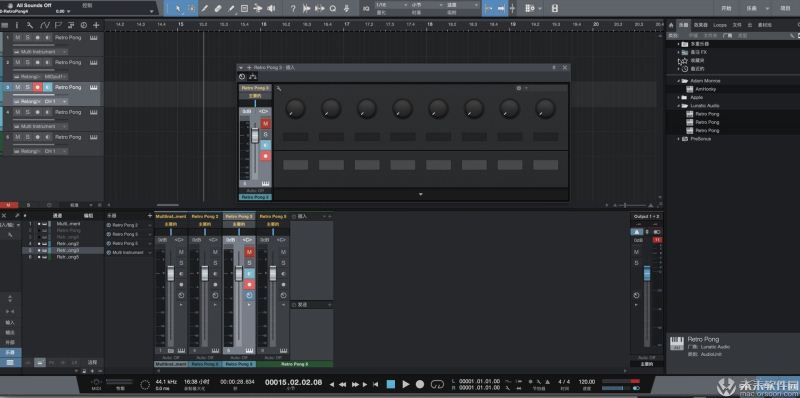Viewport: 800px width, 398px height.
Task: Select the Eraser tool in the toolbar
Action: [x=218, y=8]
